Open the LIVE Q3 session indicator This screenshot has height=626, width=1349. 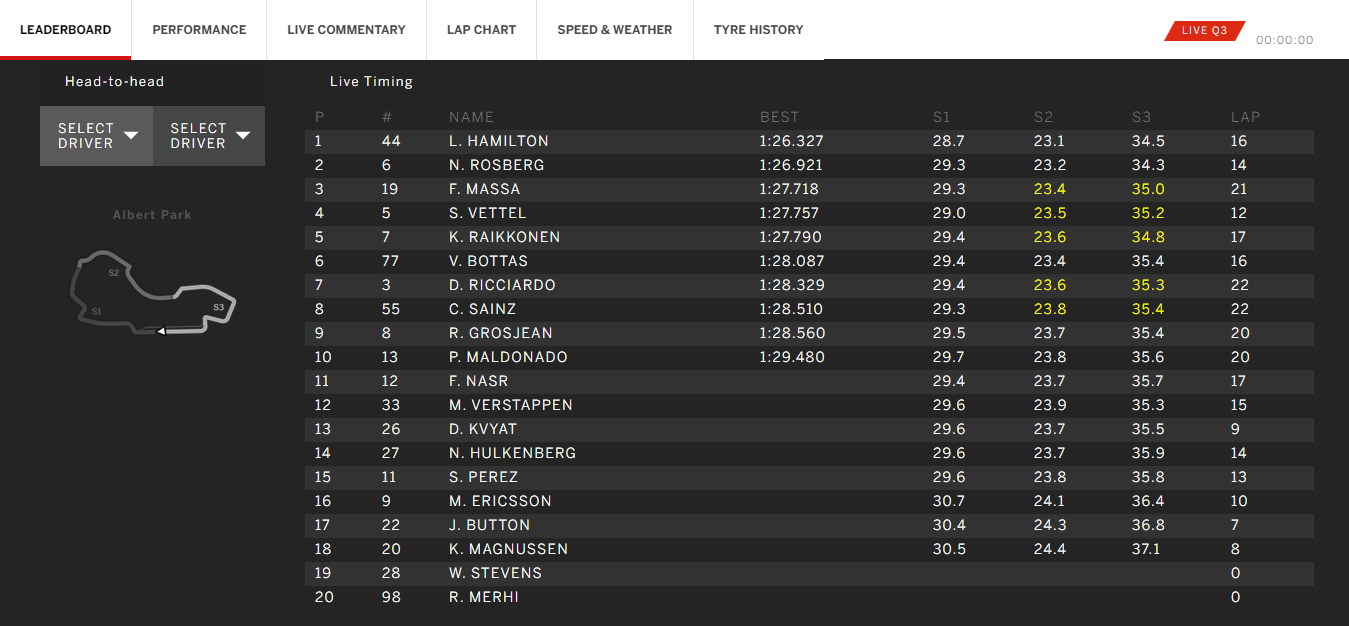click(x=1203, y=30)
